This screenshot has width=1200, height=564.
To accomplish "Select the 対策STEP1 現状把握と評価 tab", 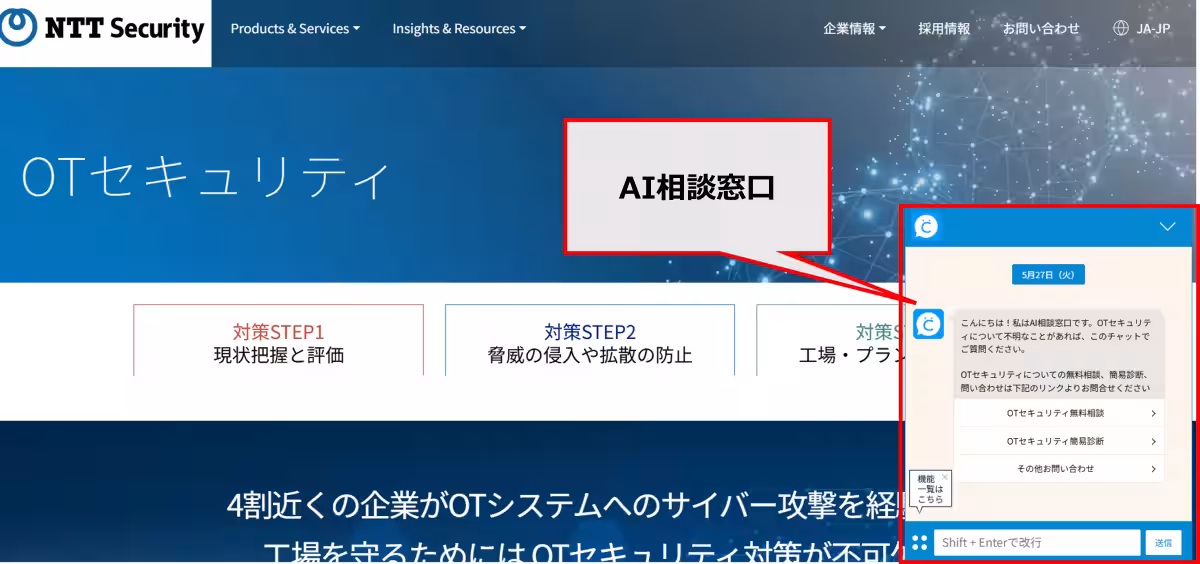I will pyautogui.click(x=278, y=342).
